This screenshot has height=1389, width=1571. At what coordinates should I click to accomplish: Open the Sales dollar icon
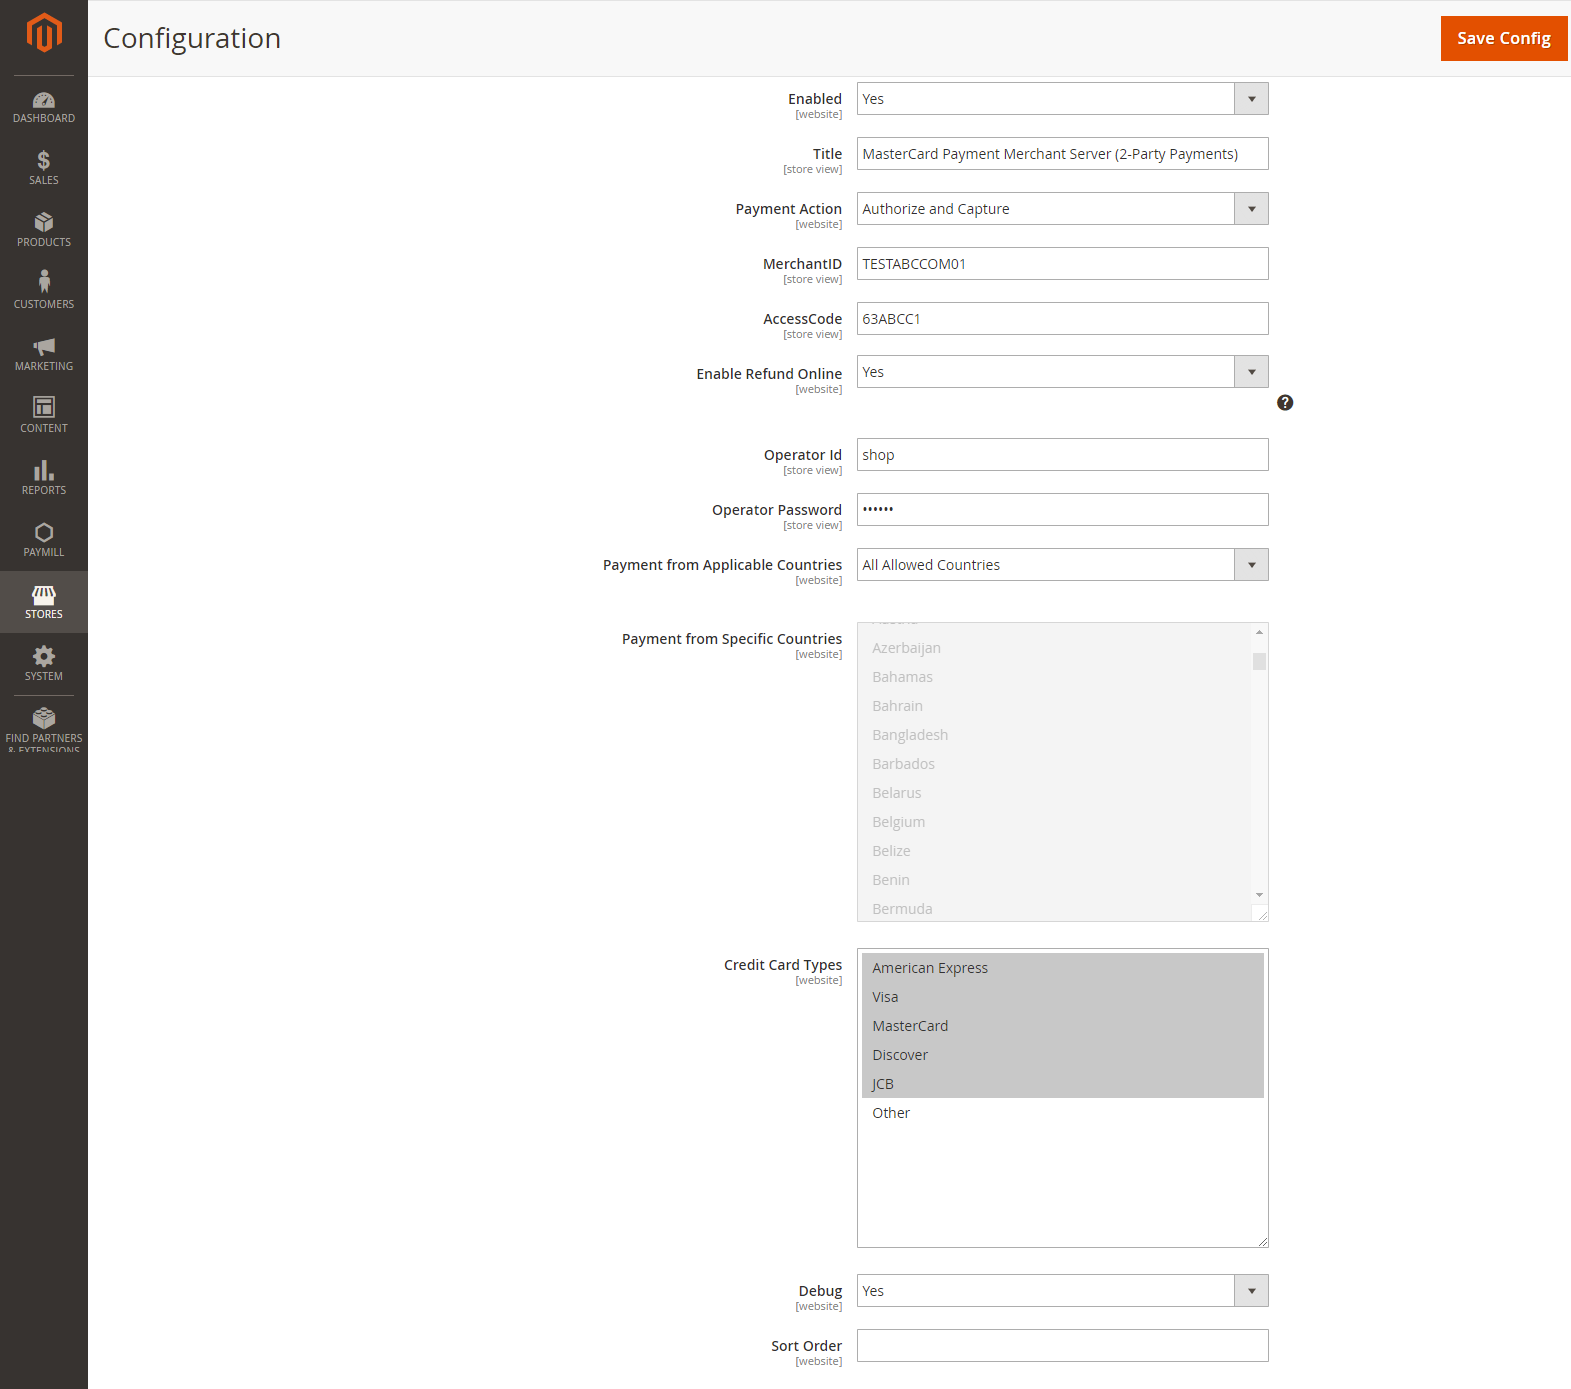(x=44, y=160)
